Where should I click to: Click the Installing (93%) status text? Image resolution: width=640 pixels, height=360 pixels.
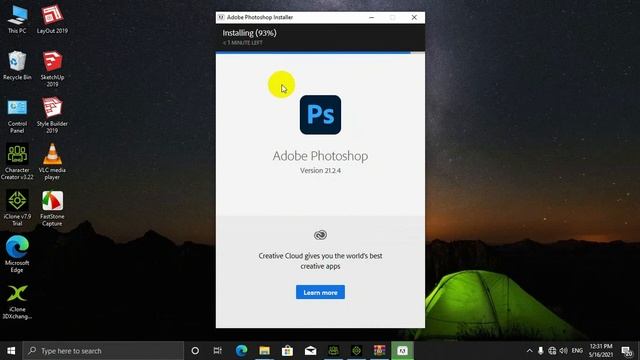coord(249,33)
